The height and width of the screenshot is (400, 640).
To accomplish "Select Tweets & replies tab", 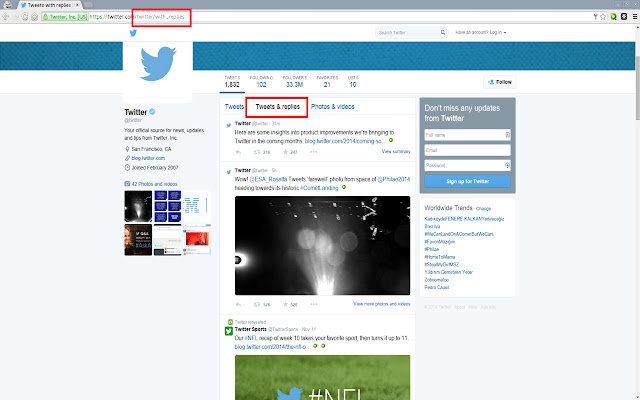I will 278,107.
